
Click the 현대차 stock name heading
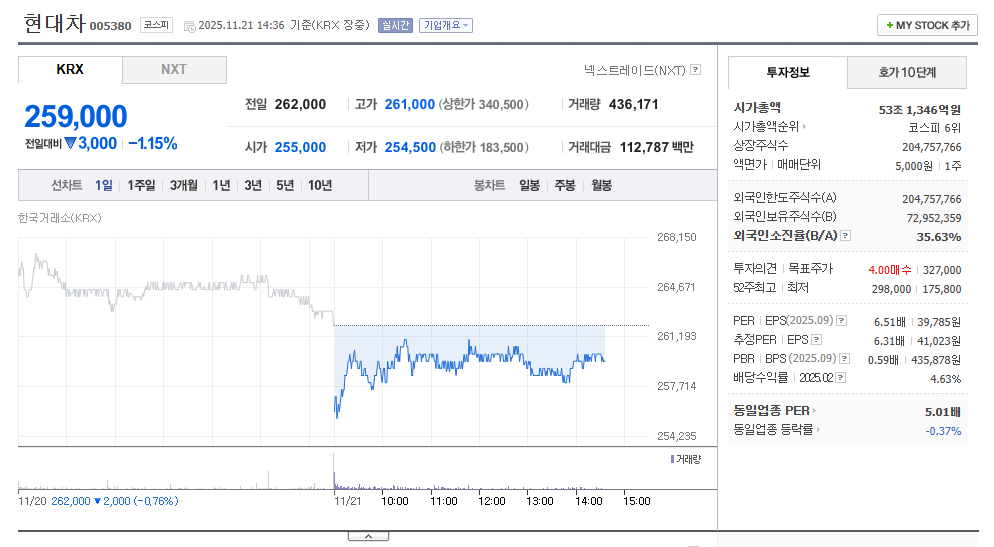click(54, 23)
